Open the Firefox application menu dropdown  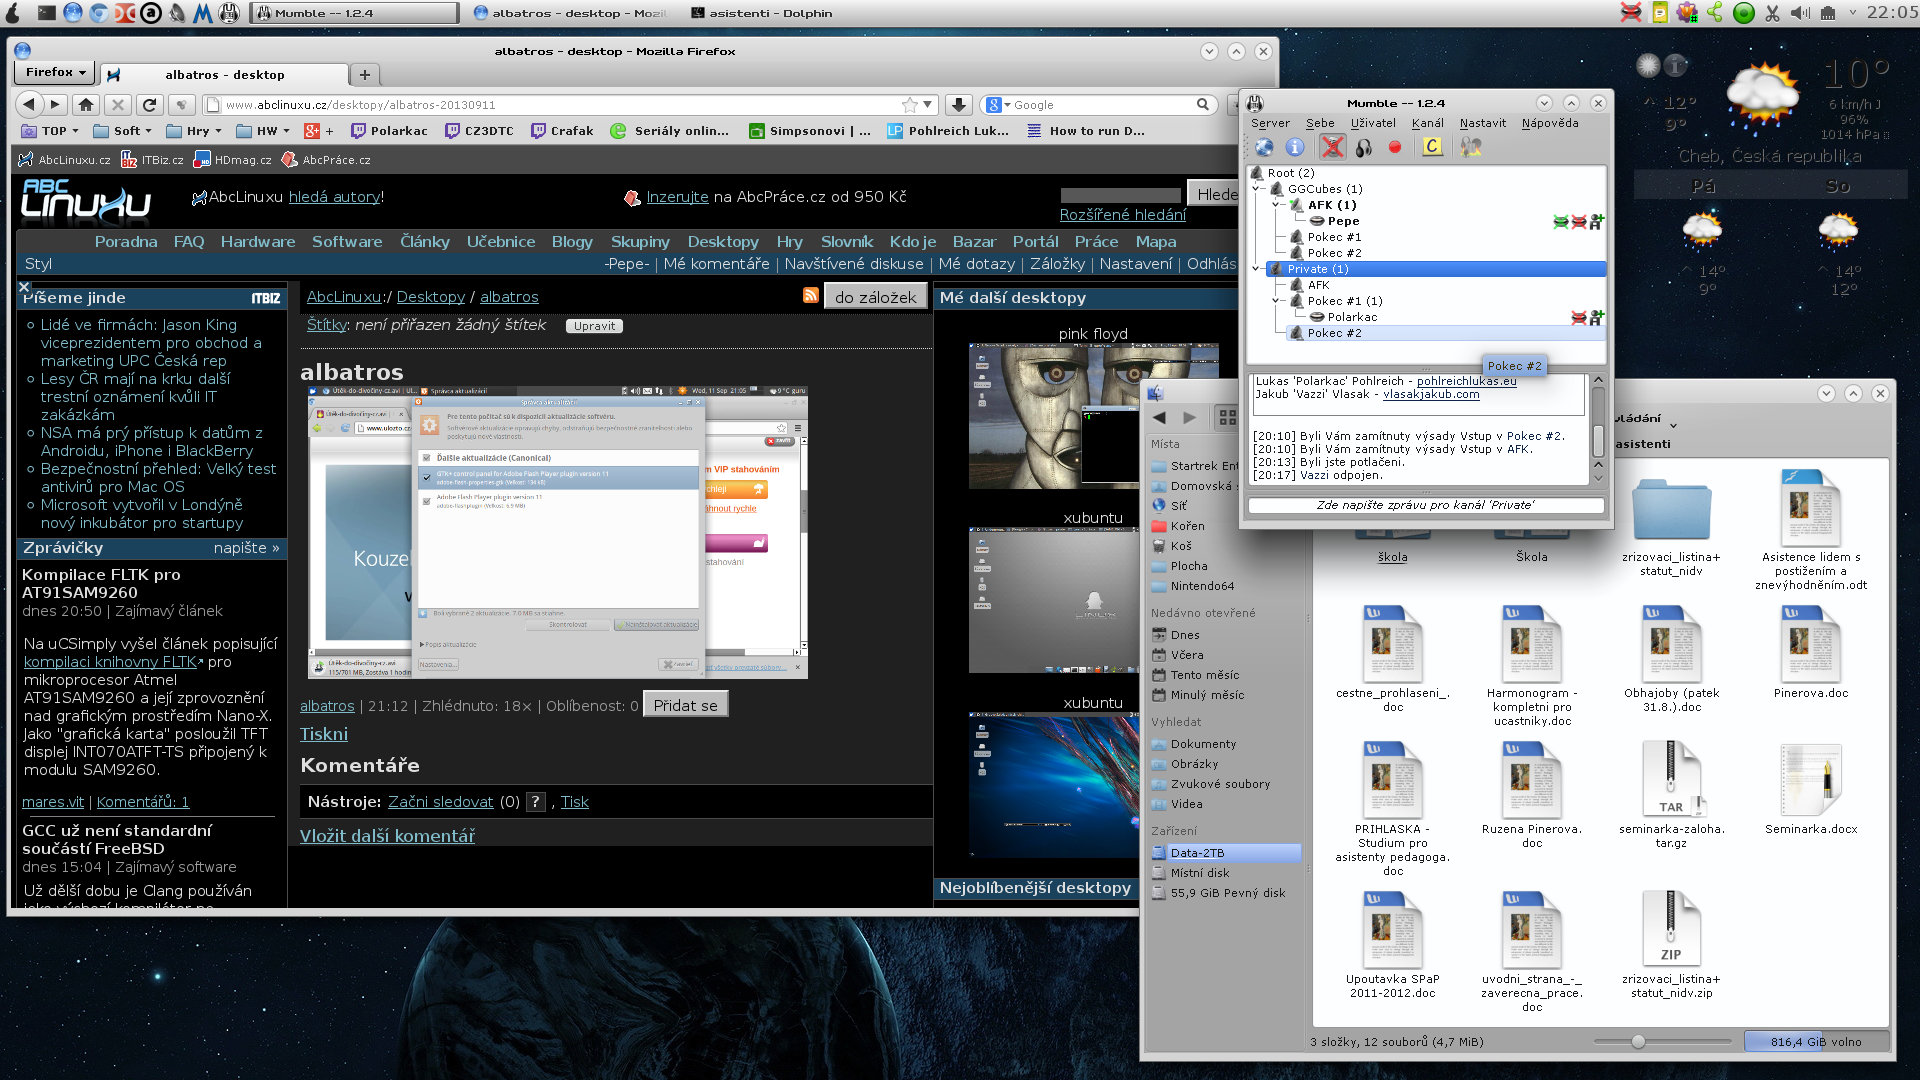[x=55, y=72]
